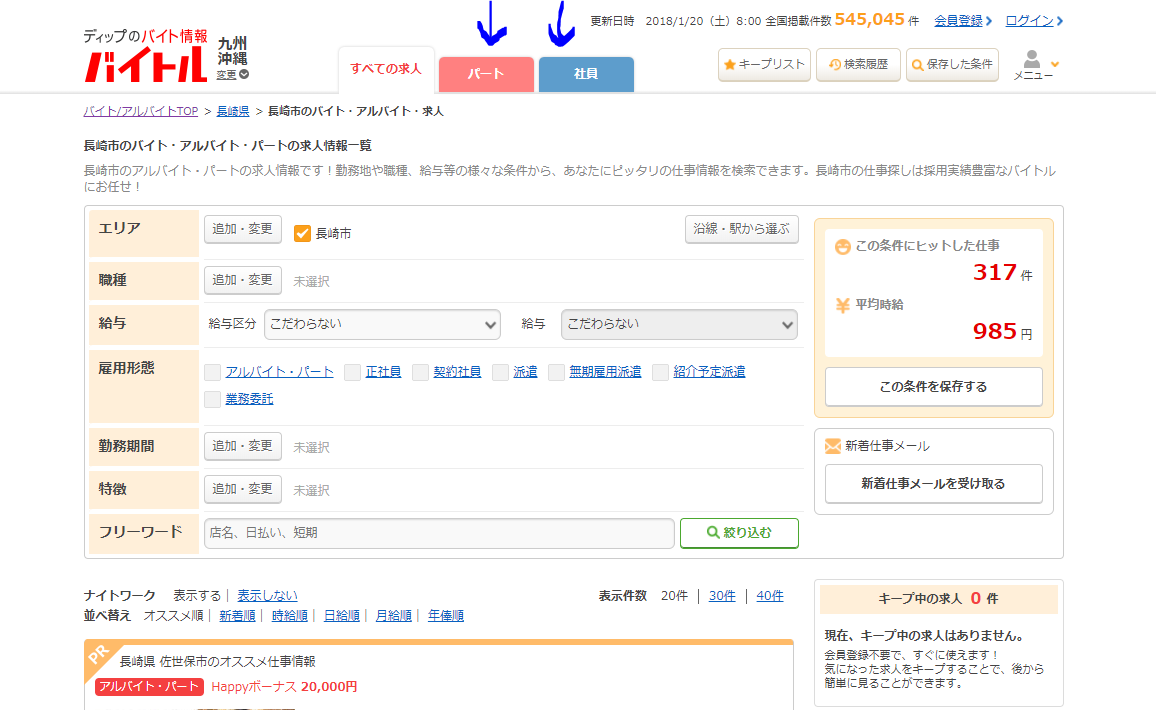The width and height of the screenshot is (1156, 710).
Task: Check the 無期雇用派遣 checkbox
Action: (x=556, y=372)
